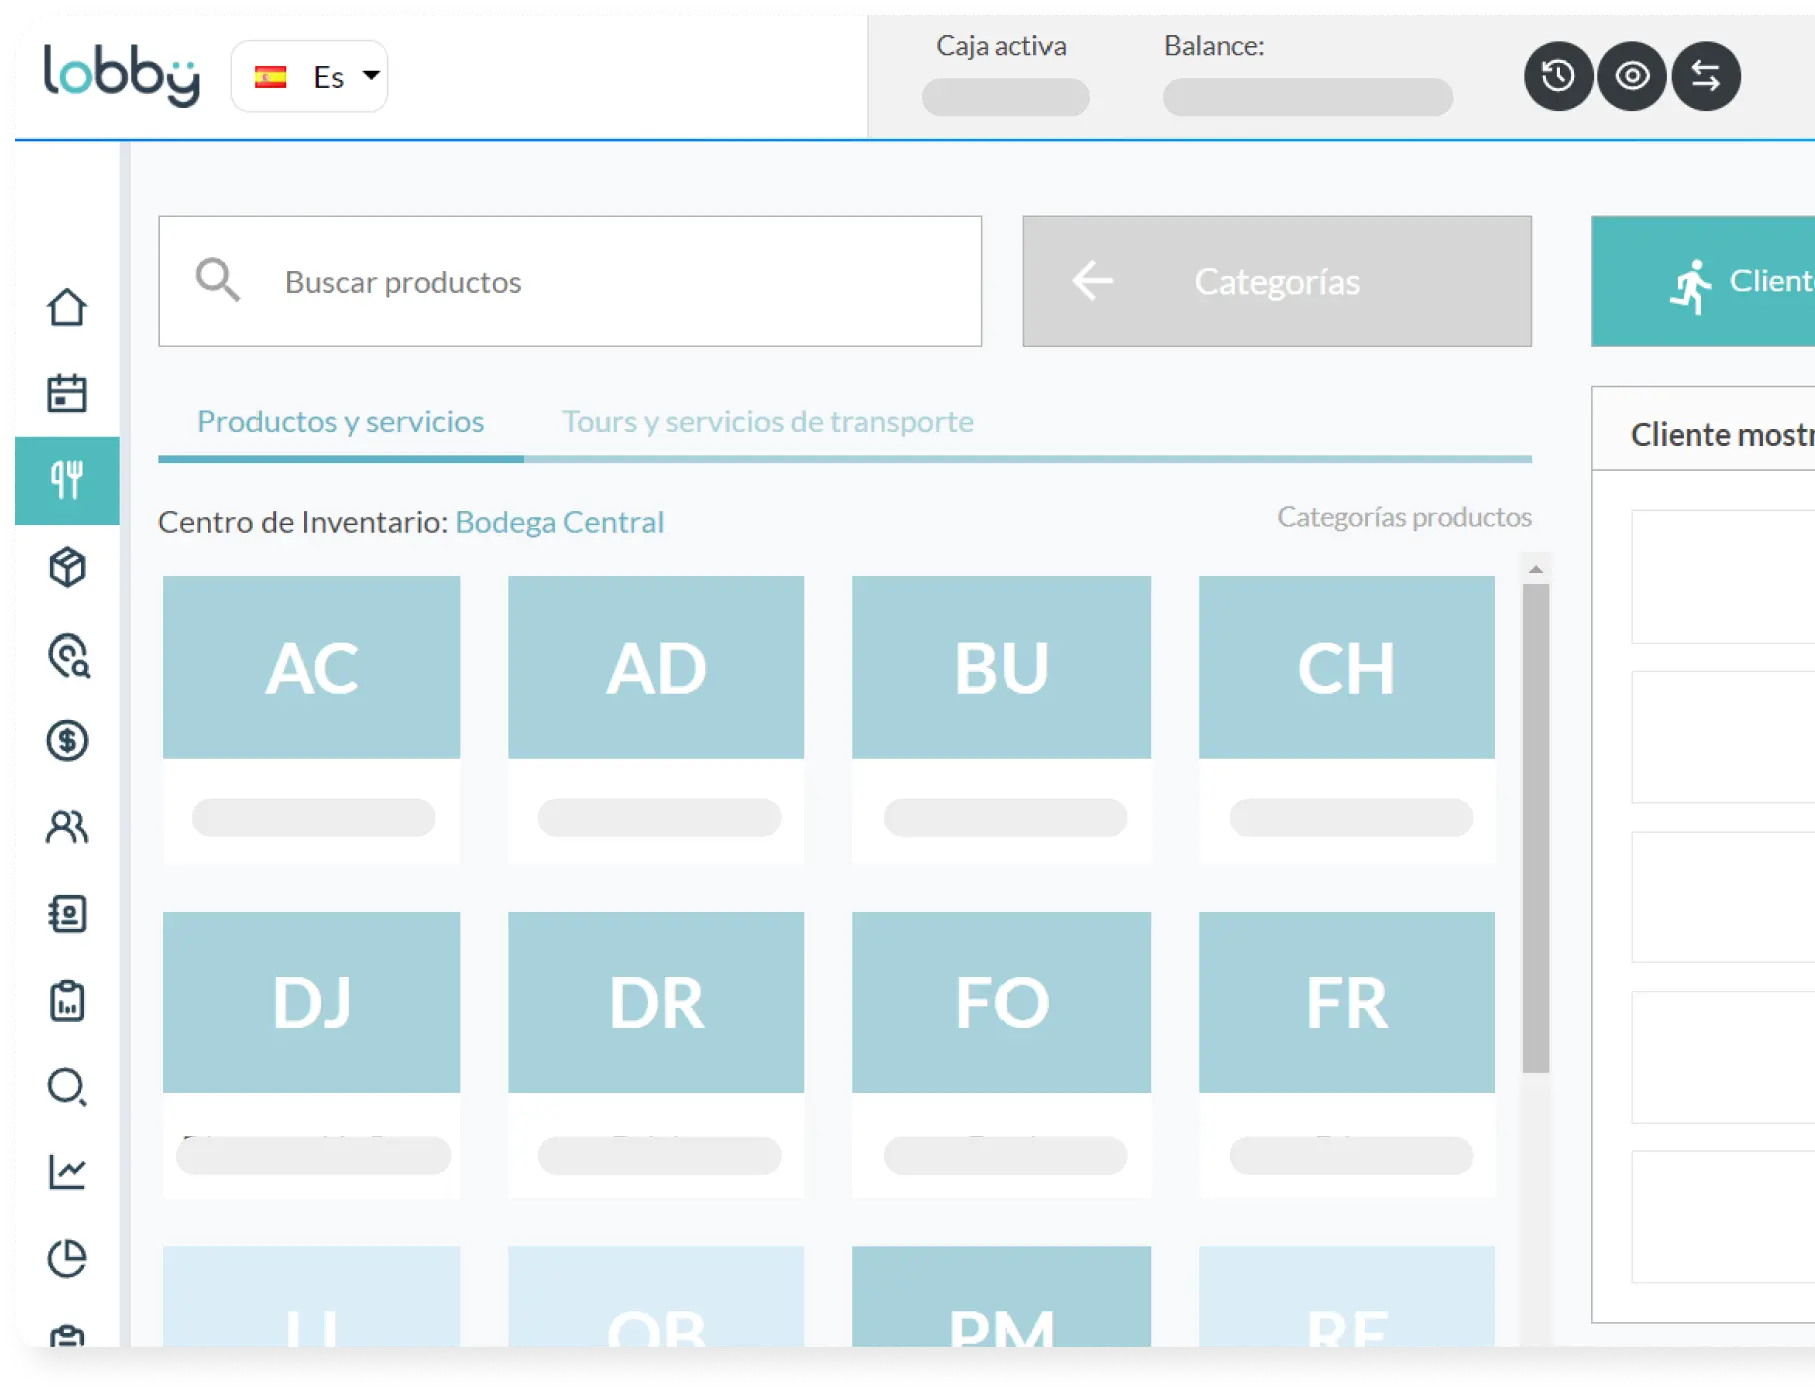This screenshot has width=1815, height=1394.
Task: Open the home icon in sidebar
Action: point(67,307)
